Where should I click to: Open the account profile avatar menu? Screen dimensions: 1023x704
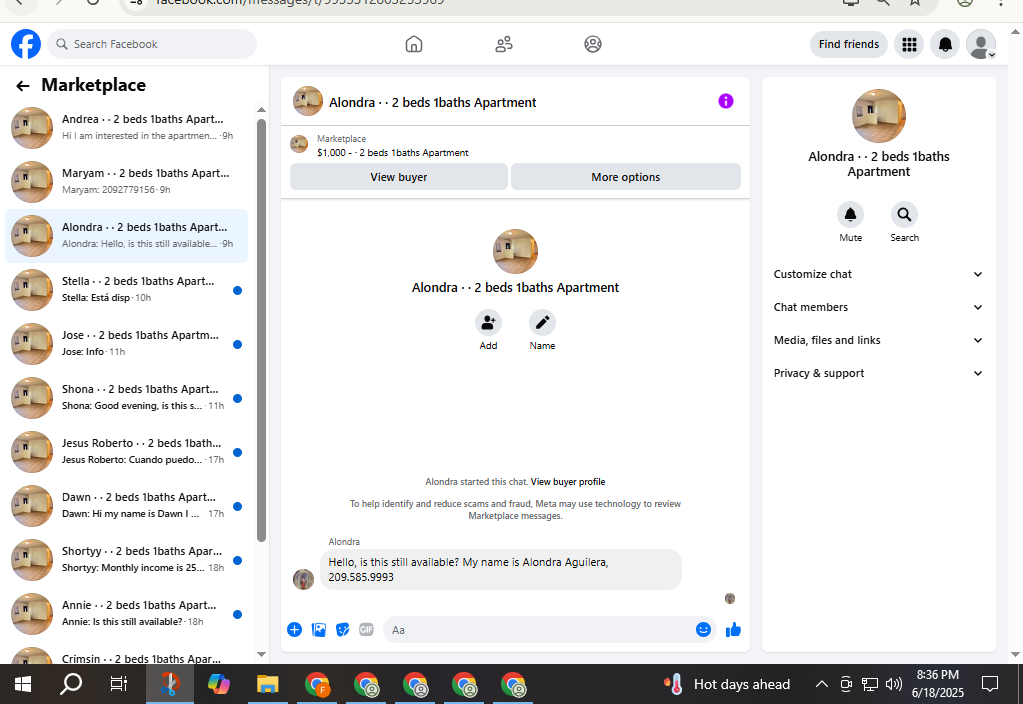pos(981,44)
